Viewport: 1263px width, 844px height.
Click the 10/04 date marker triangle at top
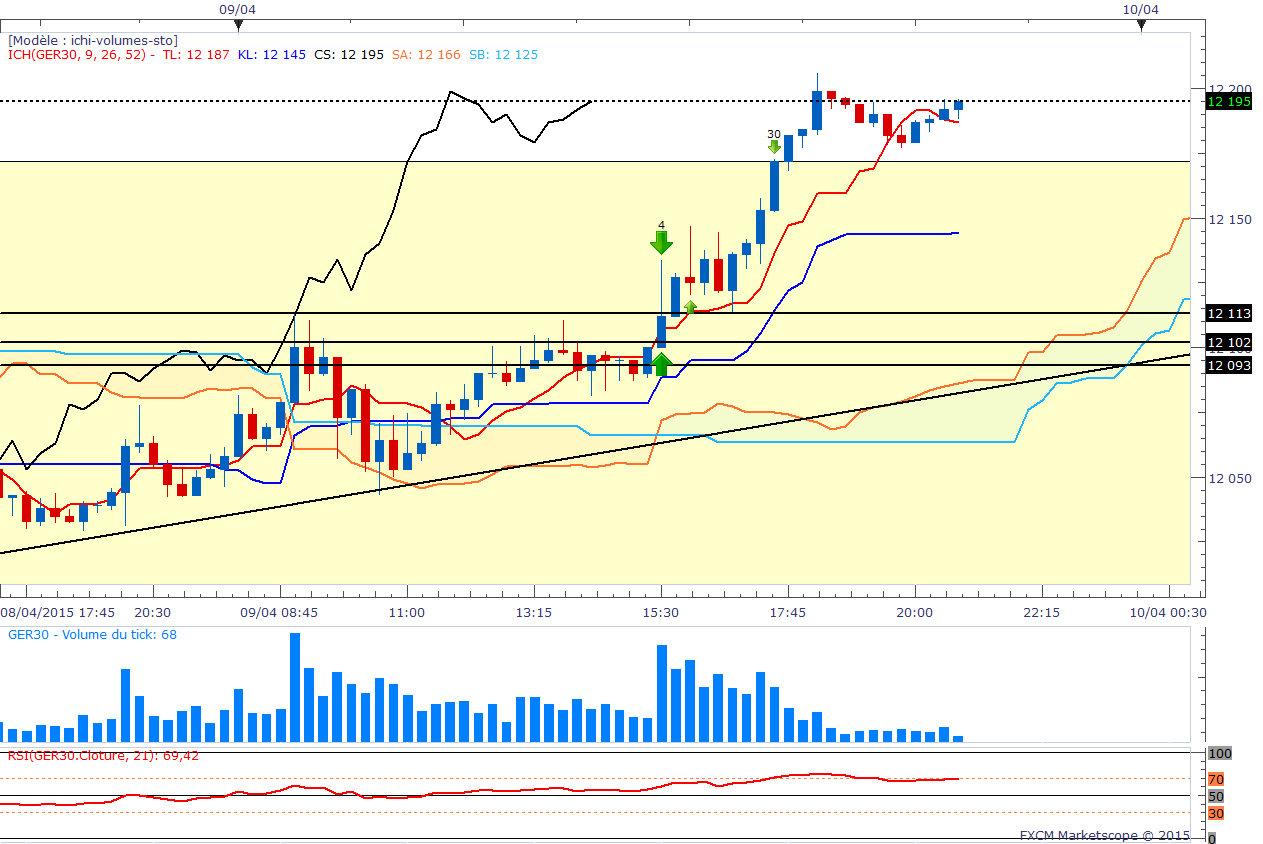coord(1141,26)
